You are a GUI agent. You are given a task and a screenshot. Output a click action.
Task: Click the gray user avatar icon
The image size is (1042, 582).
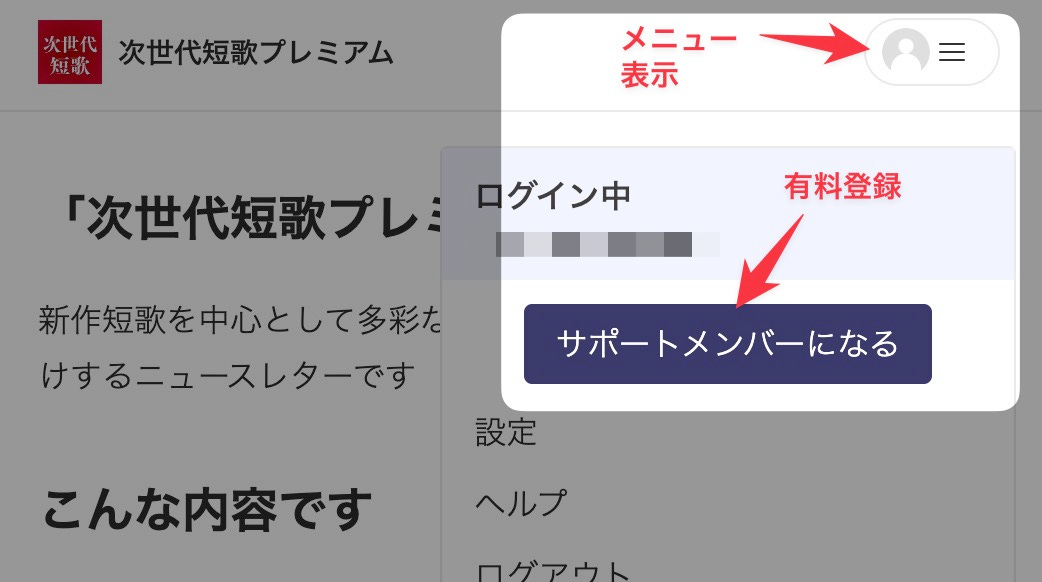point(905,51)
